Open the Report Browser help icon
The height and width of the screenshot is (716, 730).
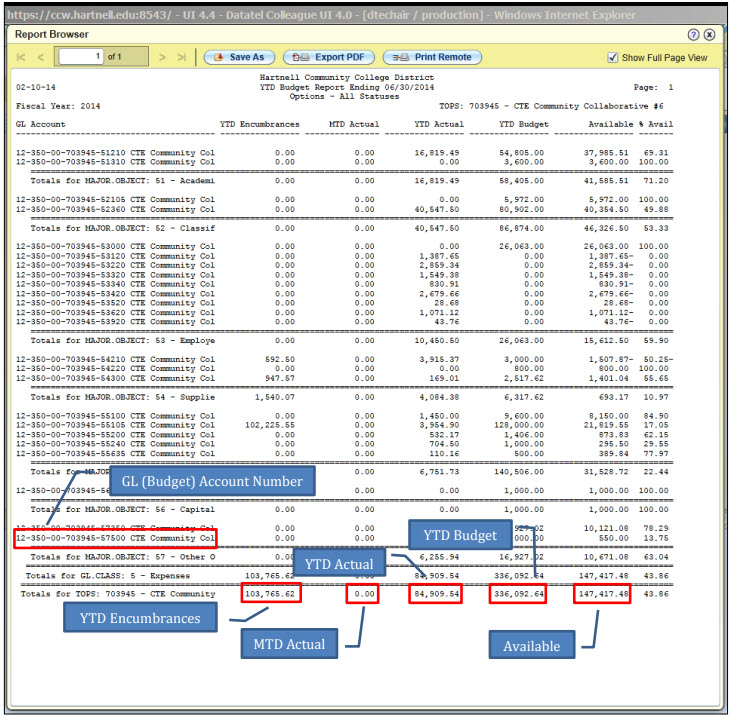[694, 33]
